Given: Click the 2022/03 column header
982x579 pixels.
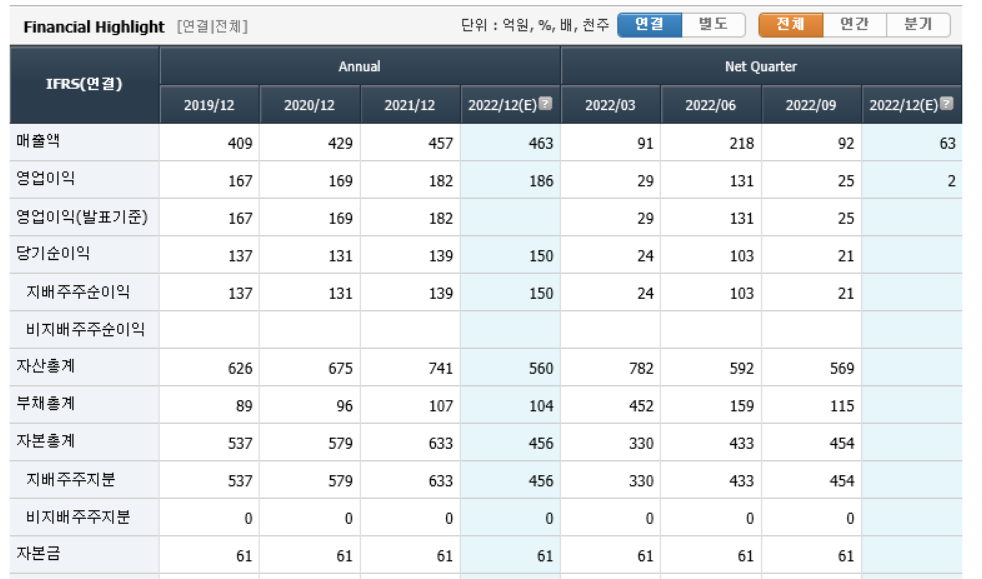Looking at the screenshot, I should tap(610, 105).
